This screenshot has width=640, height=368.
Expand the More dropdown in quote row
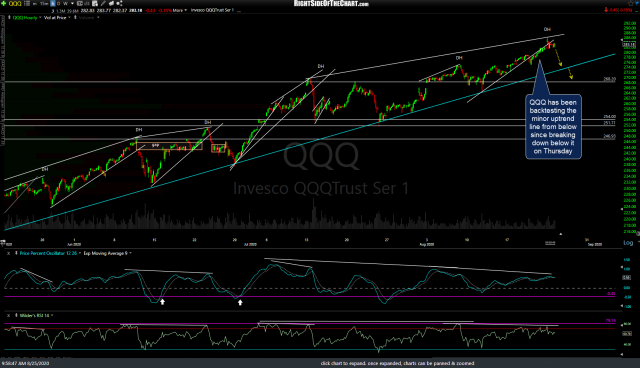click(x=180, y=10)
